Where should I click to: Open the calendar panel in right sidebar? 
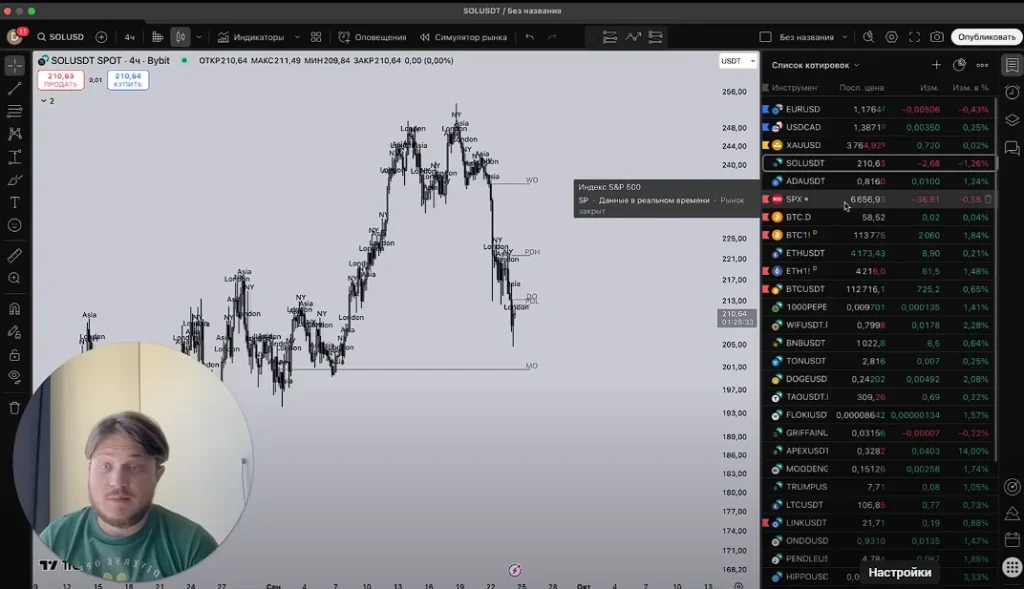click(1012, 539)
